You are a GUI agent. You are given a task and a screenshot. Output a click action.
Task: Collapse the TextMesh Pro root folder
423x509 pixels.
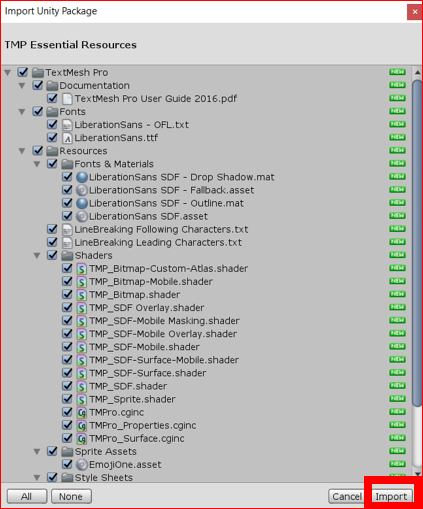click(x=8, y=72)
